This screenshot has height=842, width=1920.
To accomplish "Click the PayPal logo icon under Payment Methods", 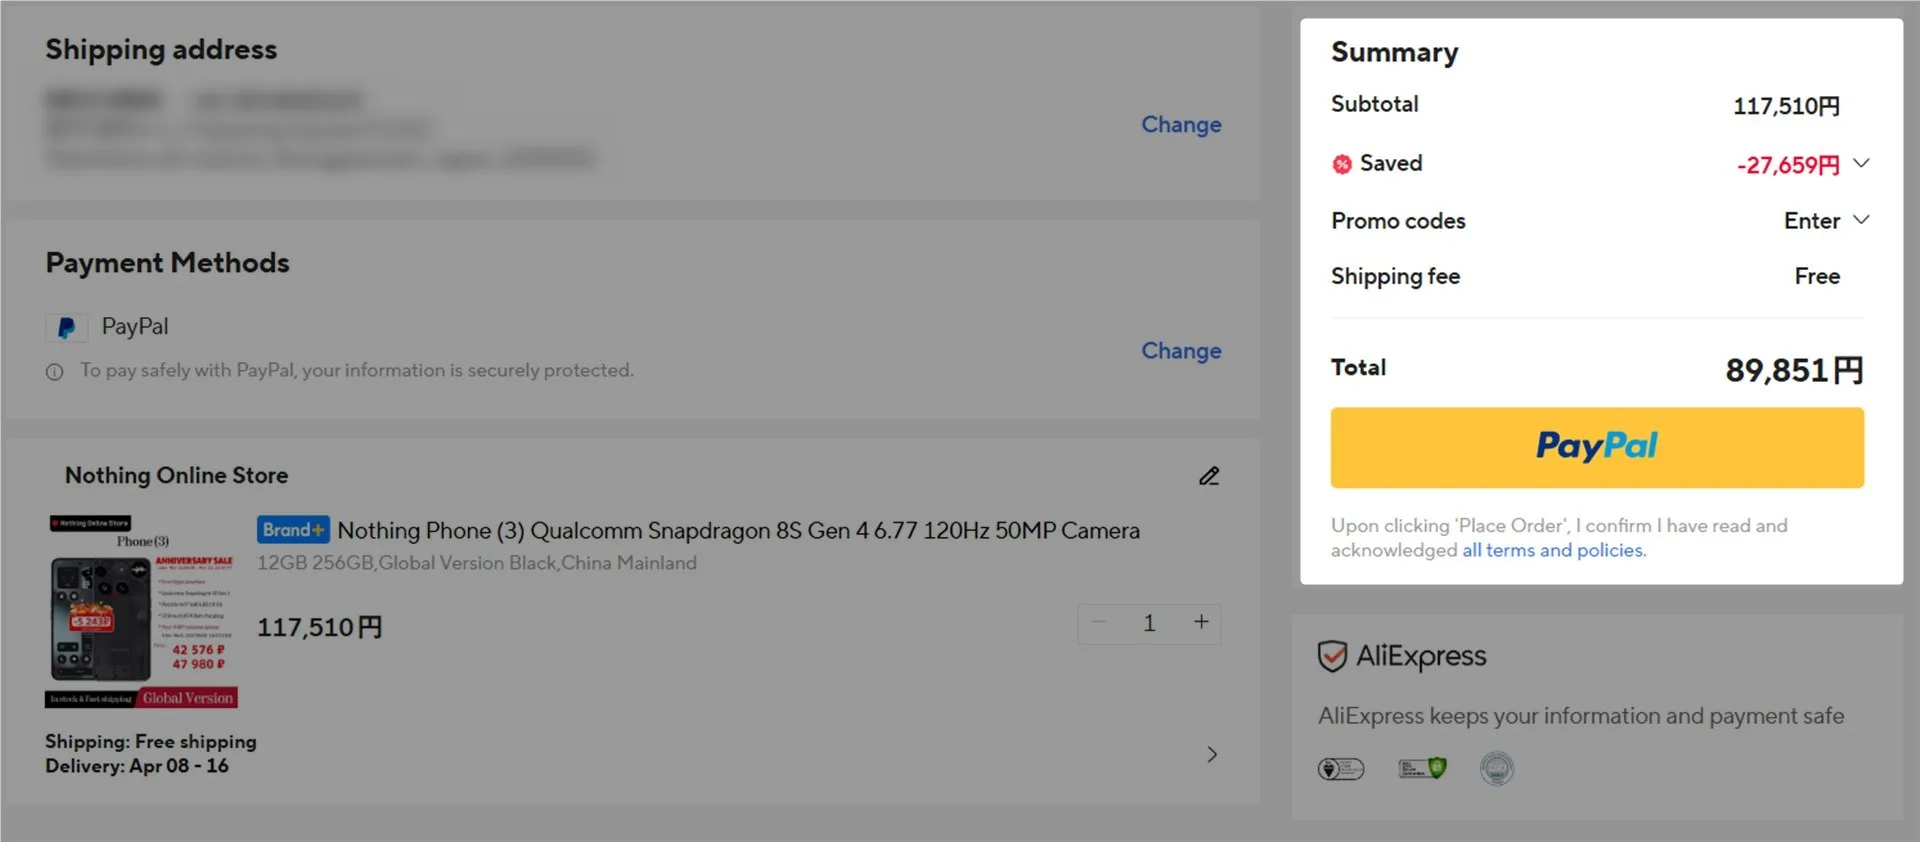I will point(66,328).
